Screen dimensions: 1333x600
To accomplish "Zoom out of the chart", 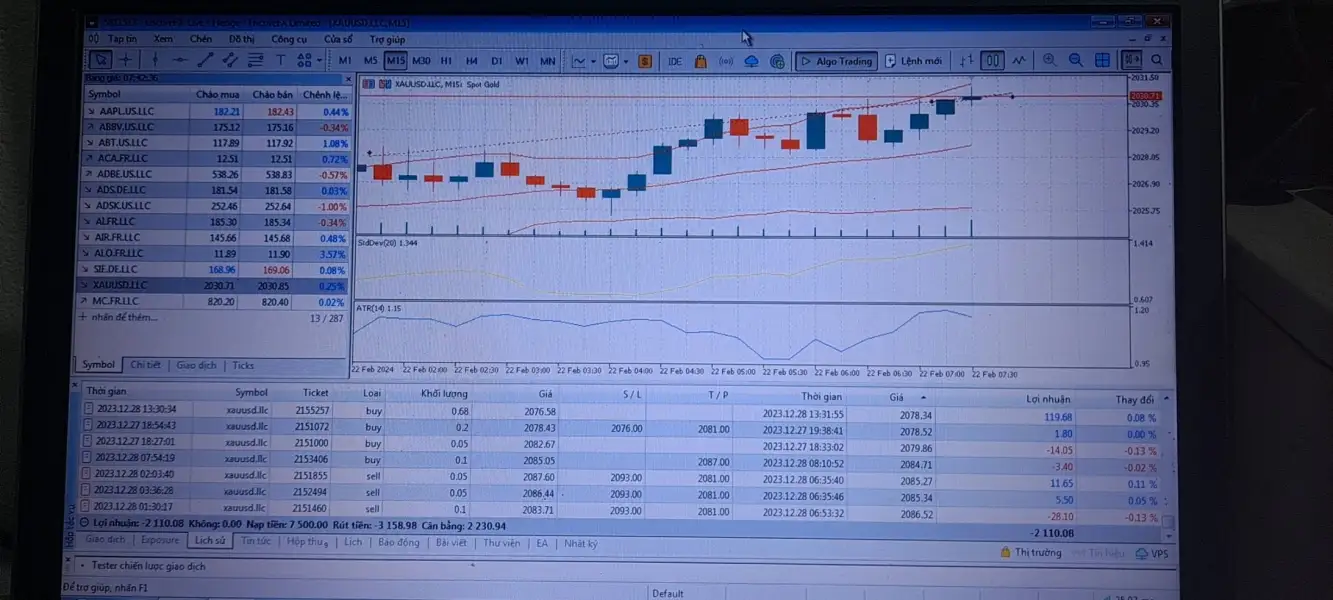I will [1075, 61].
